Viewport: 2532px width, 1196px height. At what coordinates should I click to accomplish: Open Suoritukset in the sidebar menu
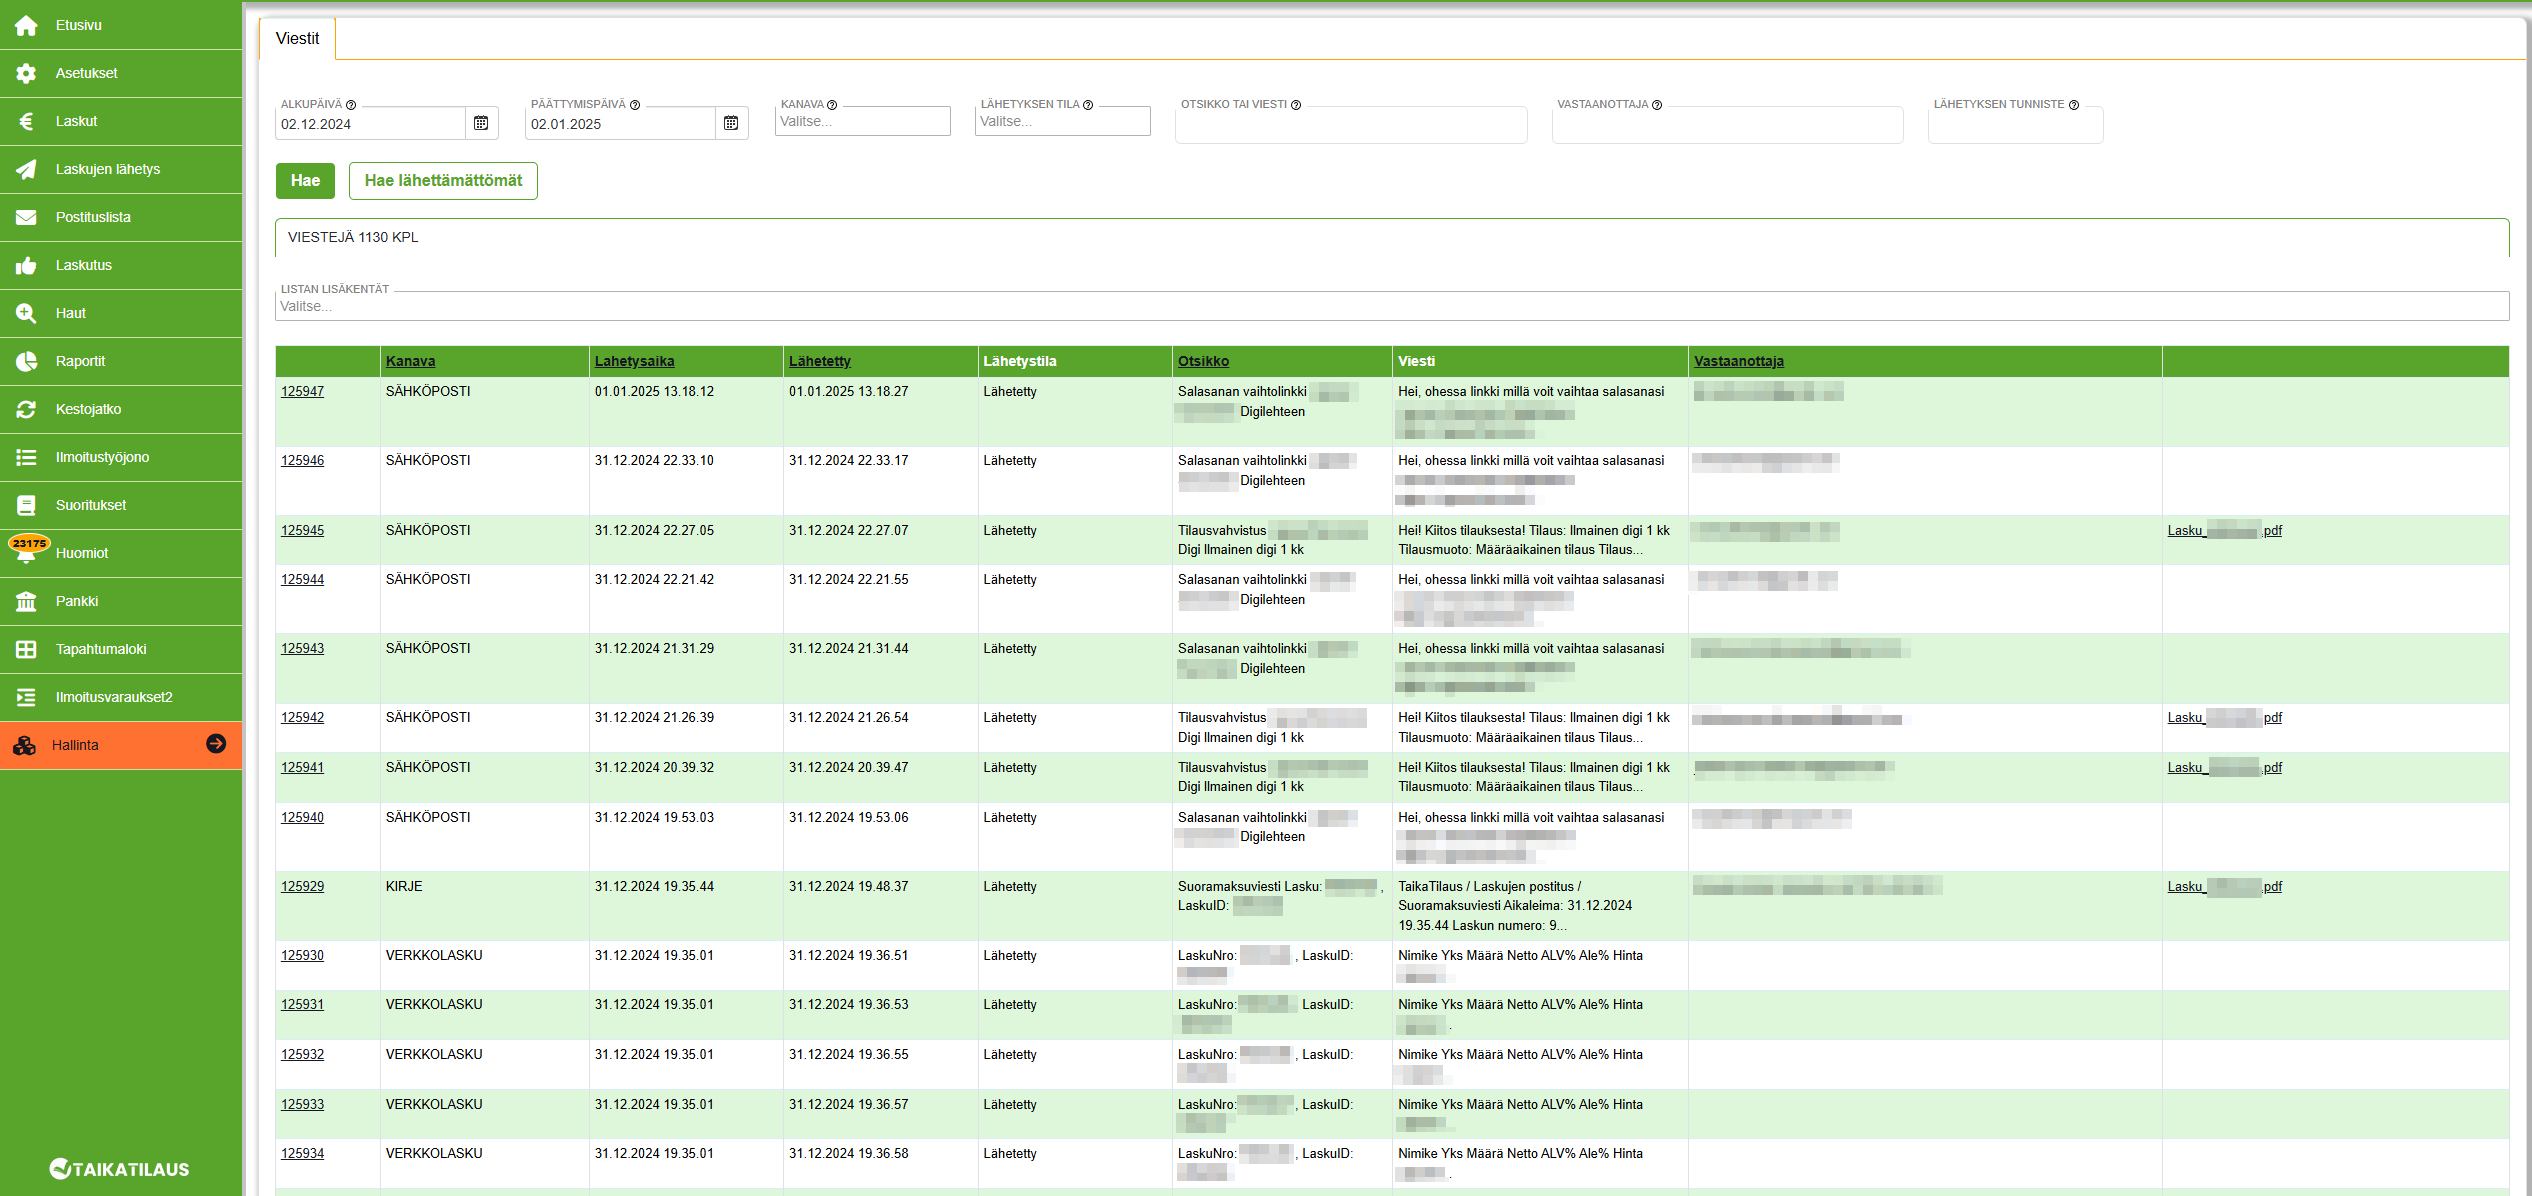tap(121, 505)
